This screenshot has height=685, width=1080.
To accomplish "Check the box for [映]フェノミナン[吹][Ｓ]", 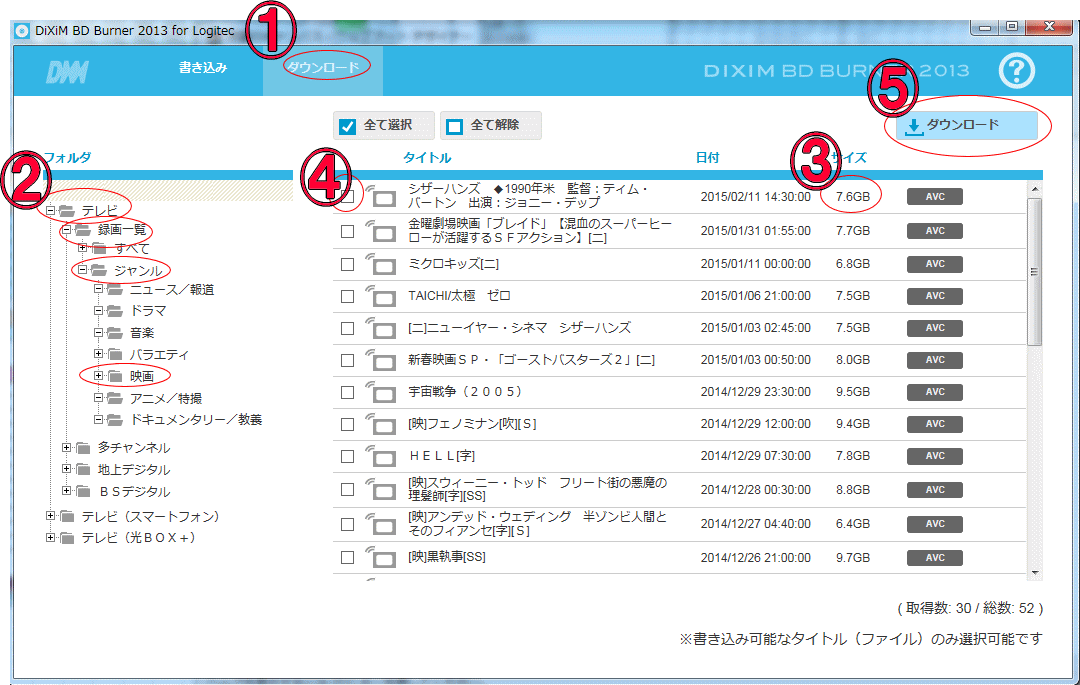I will coord(348,425).
